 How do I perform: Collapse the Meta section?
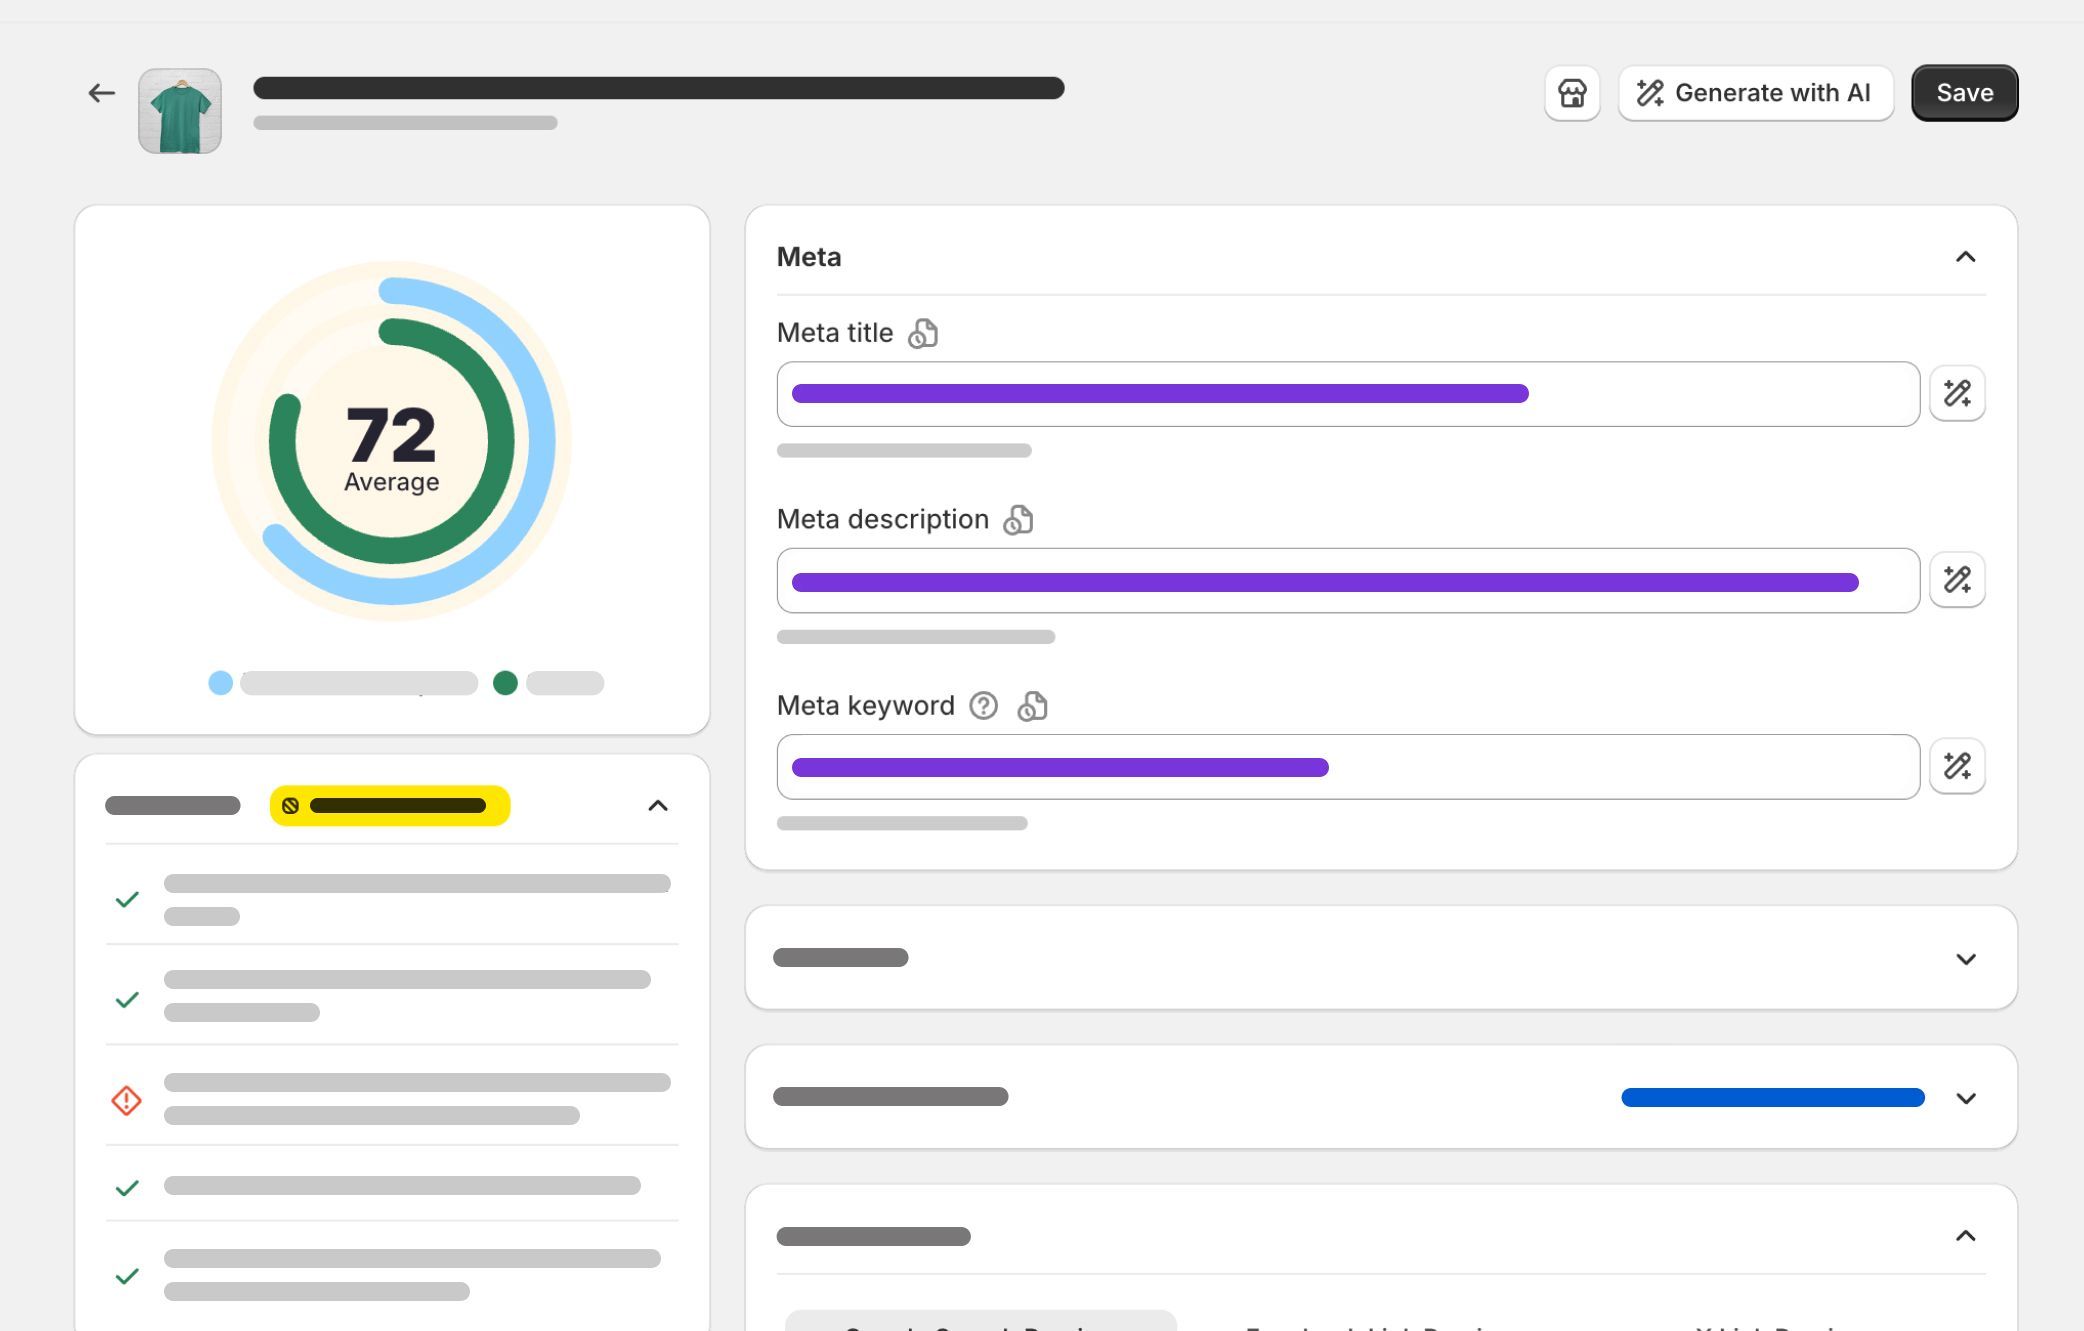(x=1965, y=257)
